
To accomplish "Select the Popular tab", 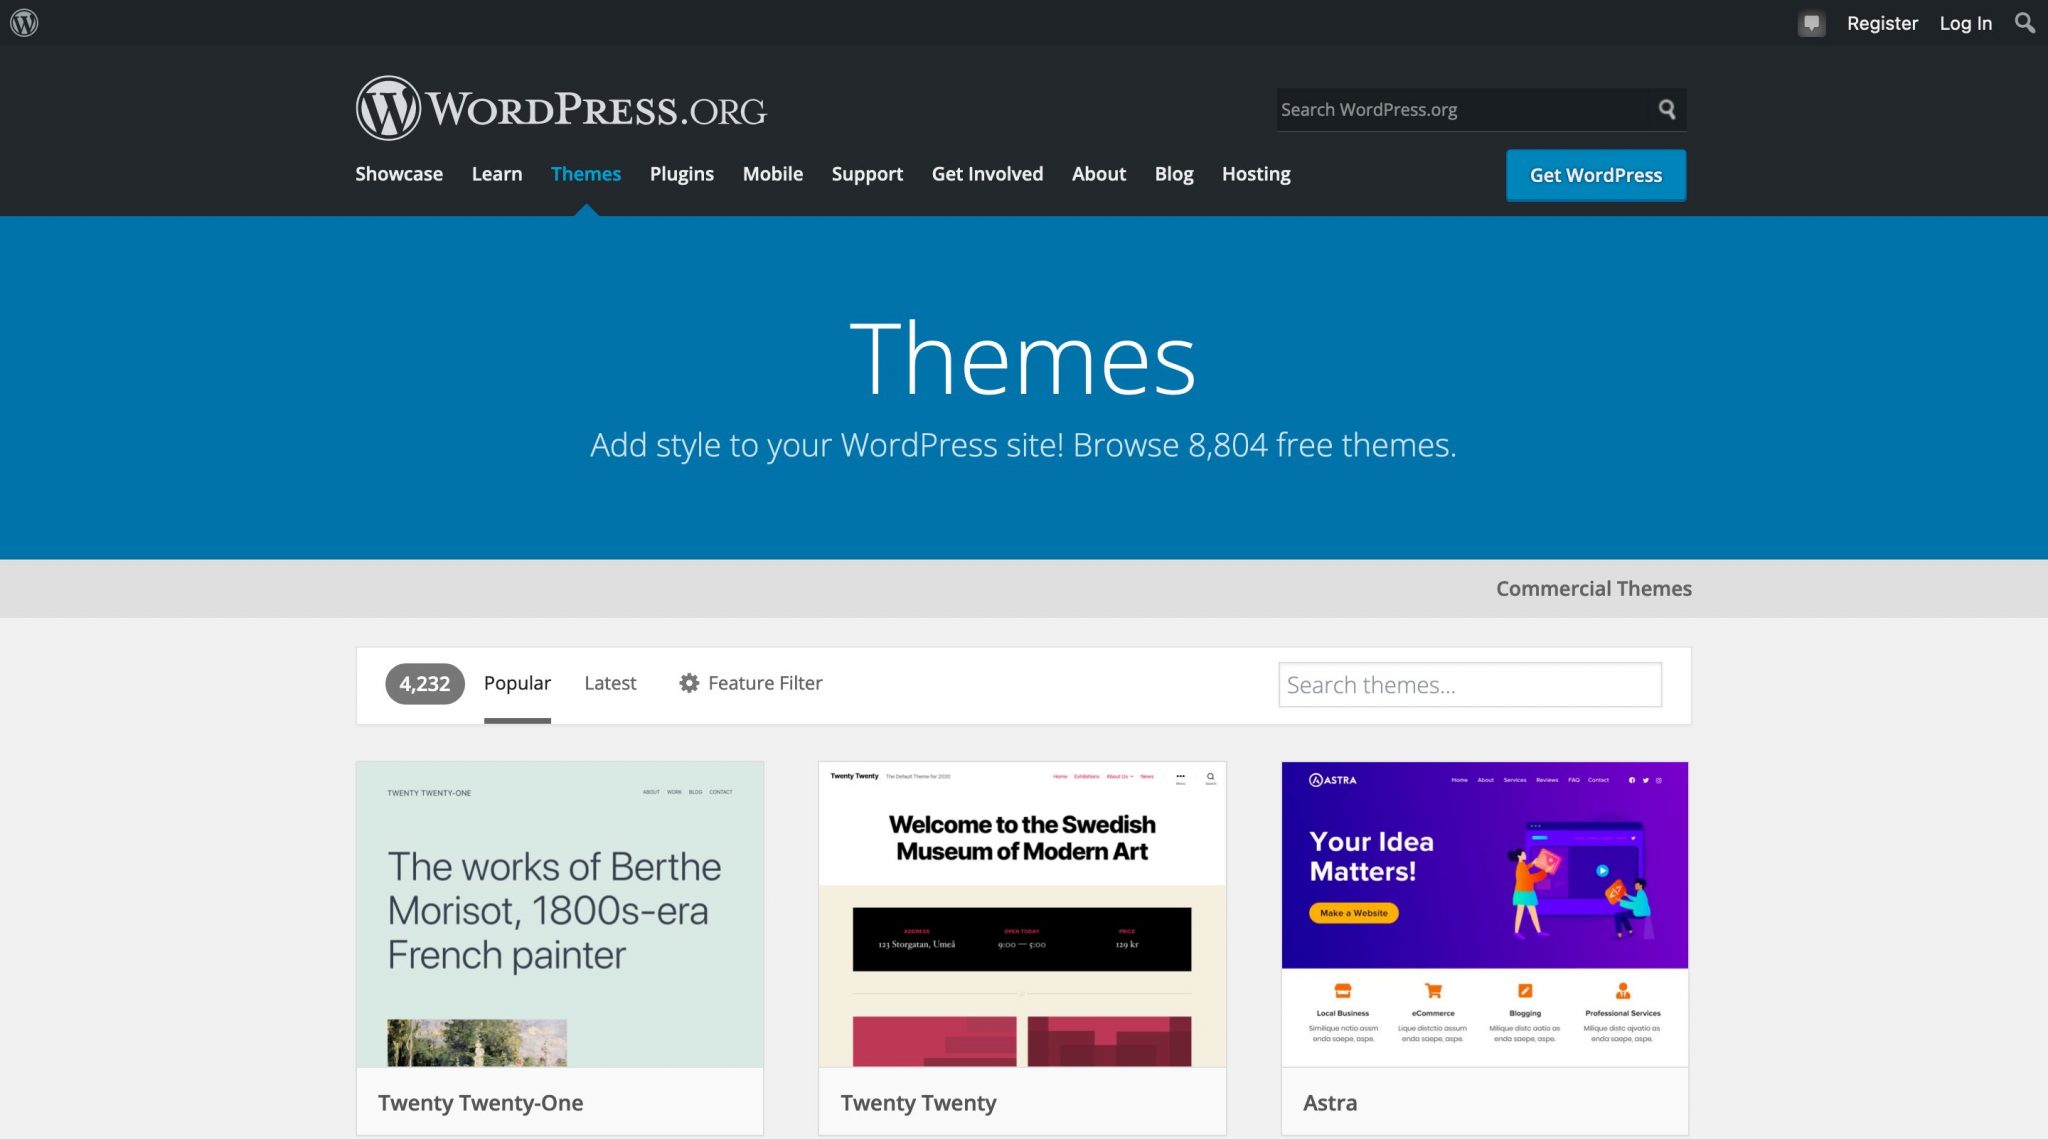I will [x=517, y=683].
